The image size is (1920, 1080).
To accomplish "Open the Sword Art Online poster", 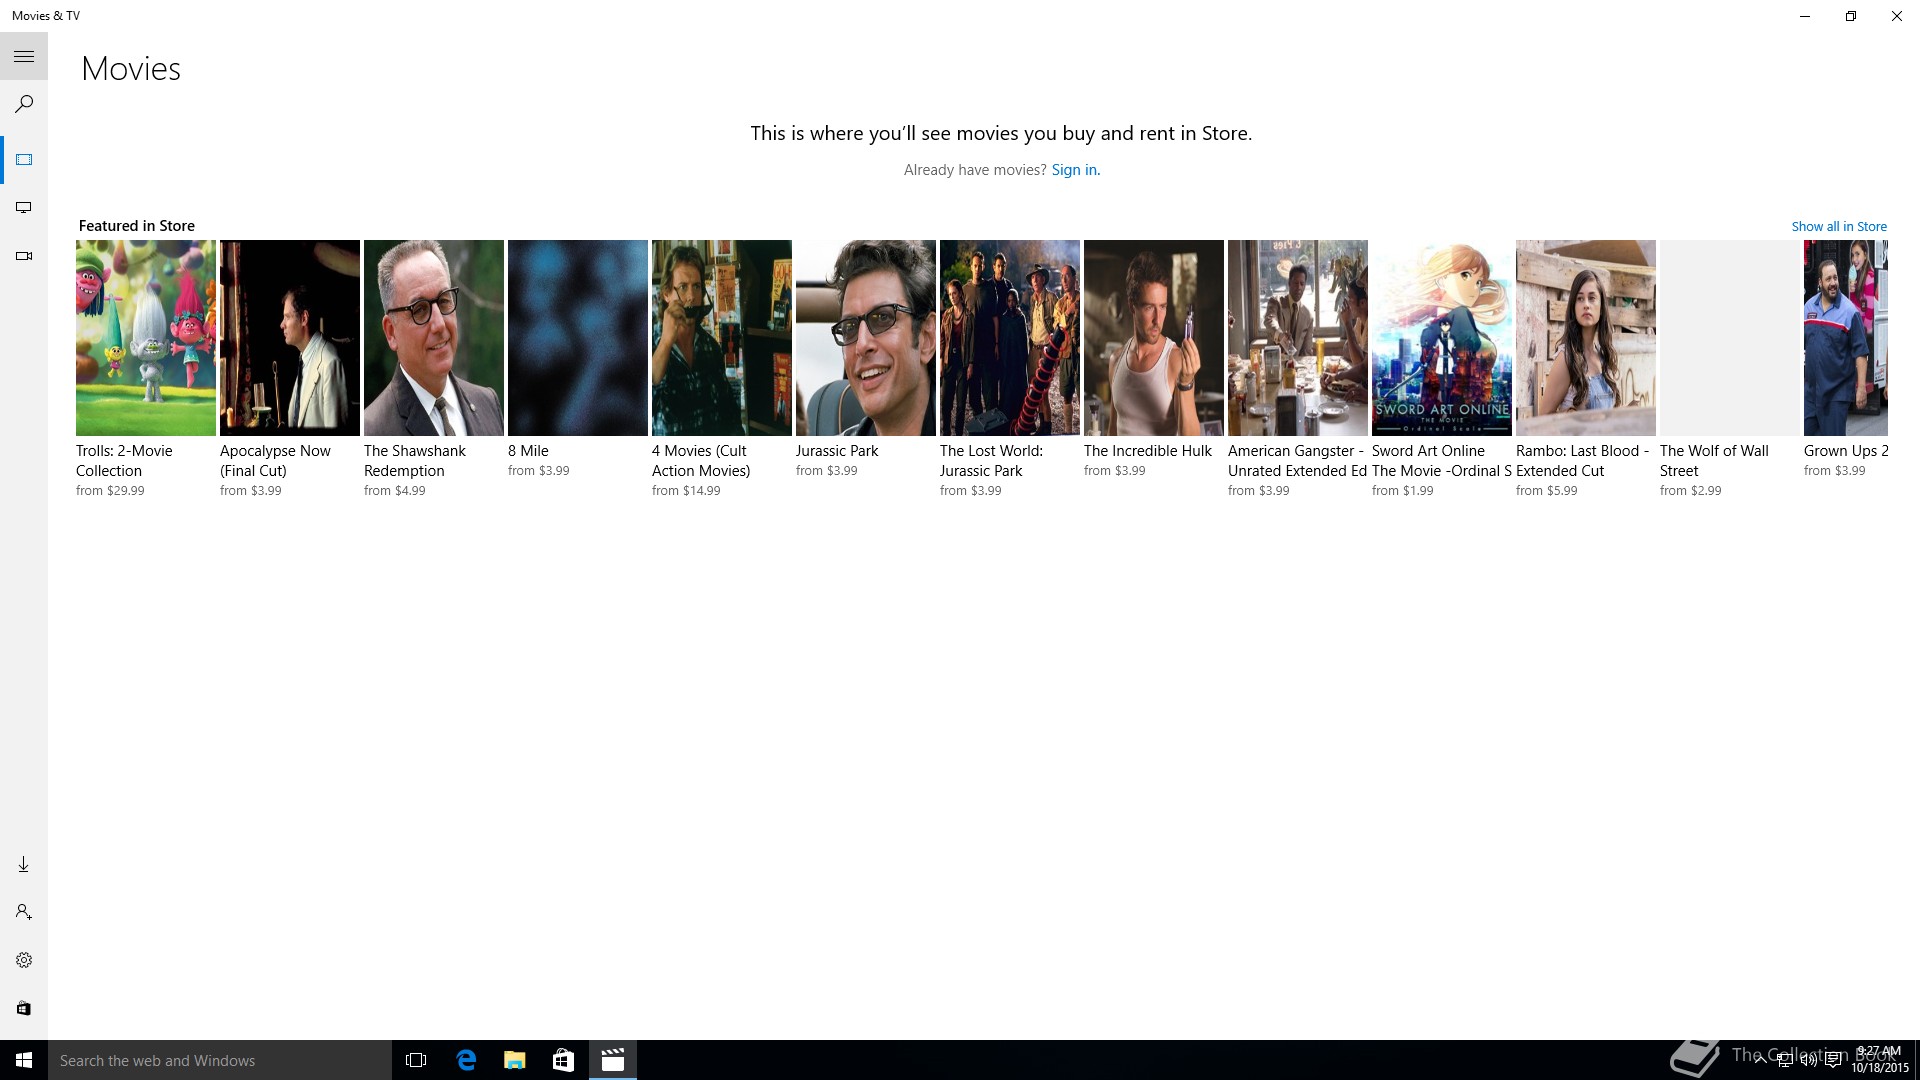I will pyautogui.click(x=1442, y=338).
